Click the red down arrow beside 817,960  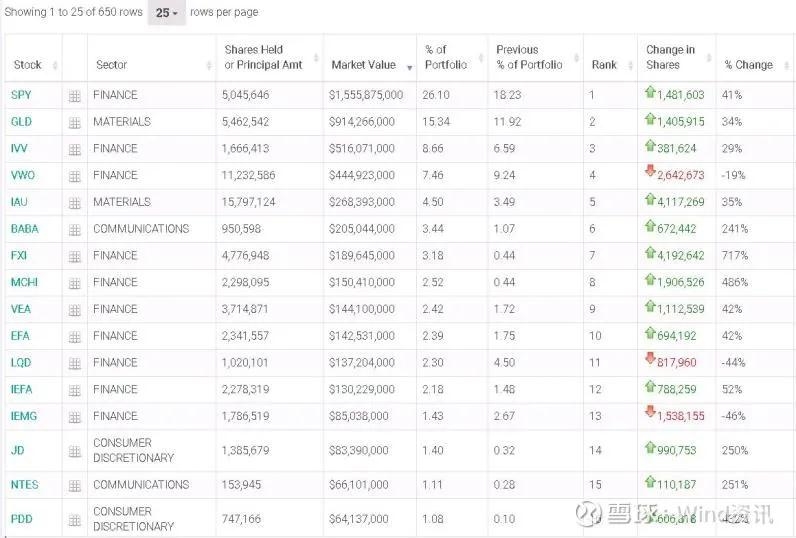650,358
